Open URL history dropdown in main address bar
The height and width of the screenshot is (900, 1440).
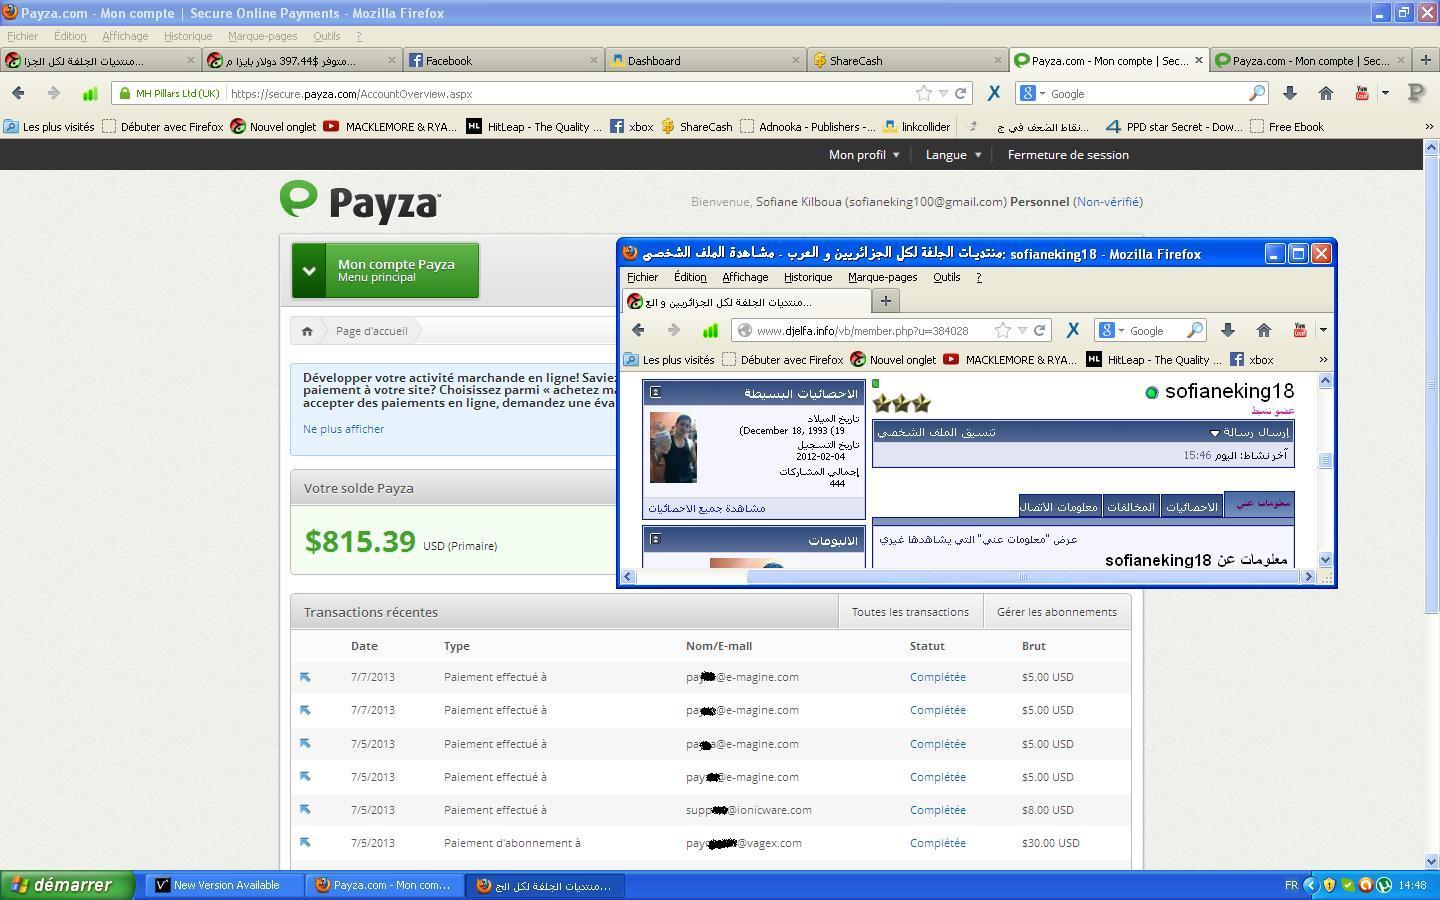[x=943, y=93]
